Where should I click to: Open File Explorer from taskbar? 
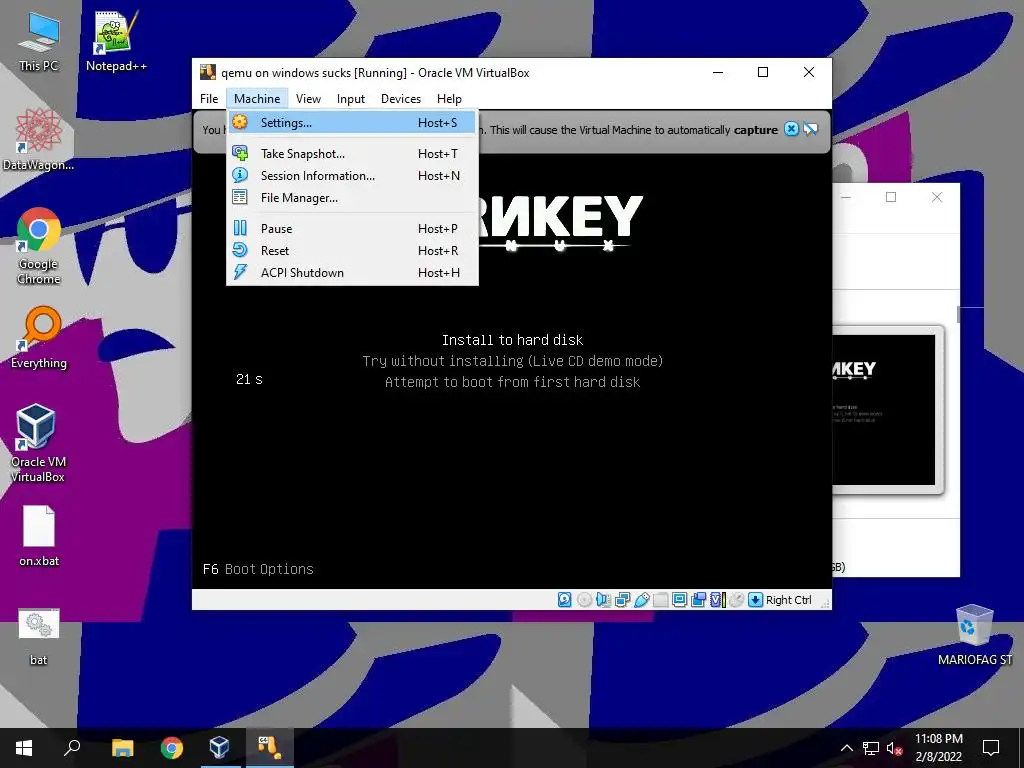point(122,748)
